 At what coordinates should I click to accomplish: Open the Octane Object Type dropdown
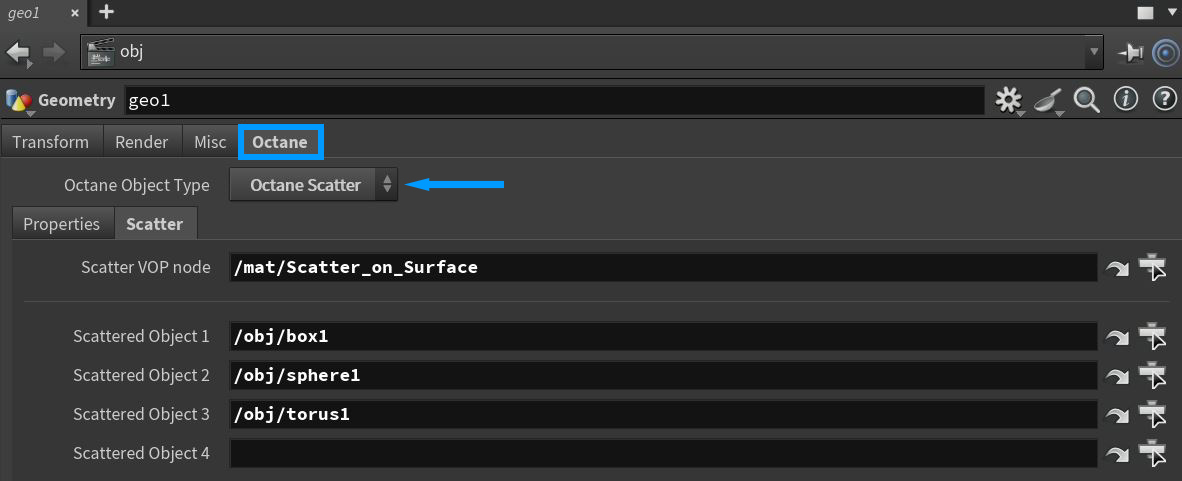(x=313, y=185)
